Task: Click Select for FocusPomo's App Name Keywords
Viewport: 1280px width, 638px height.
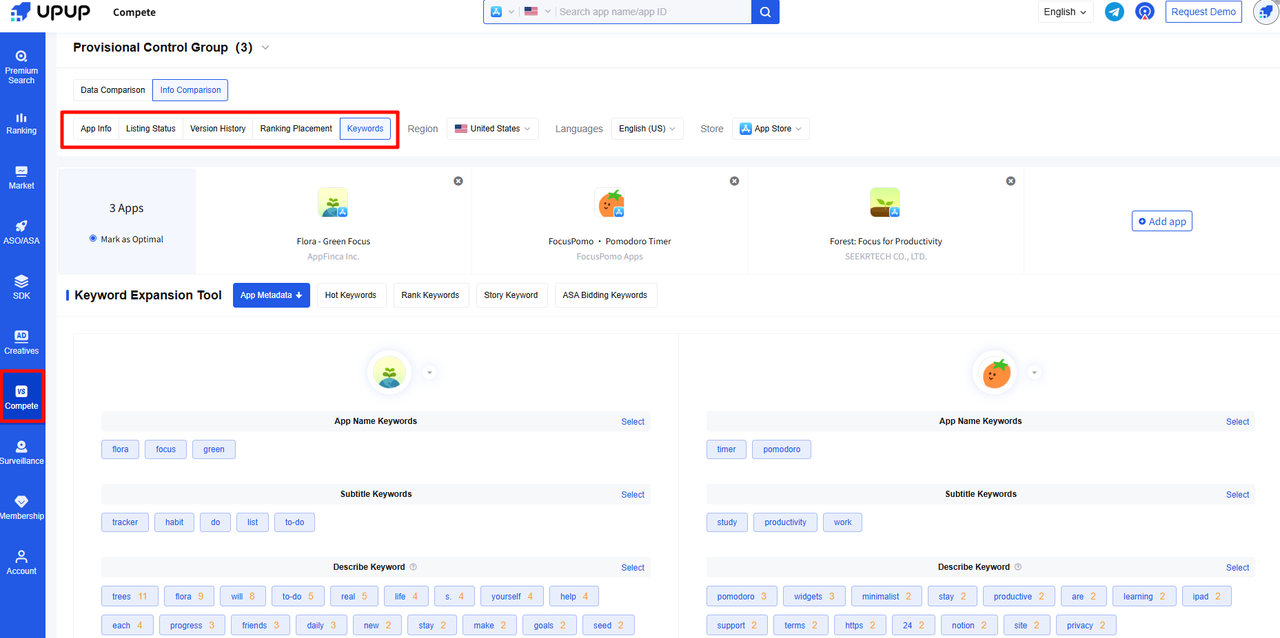Action: tap(1238, 422)
